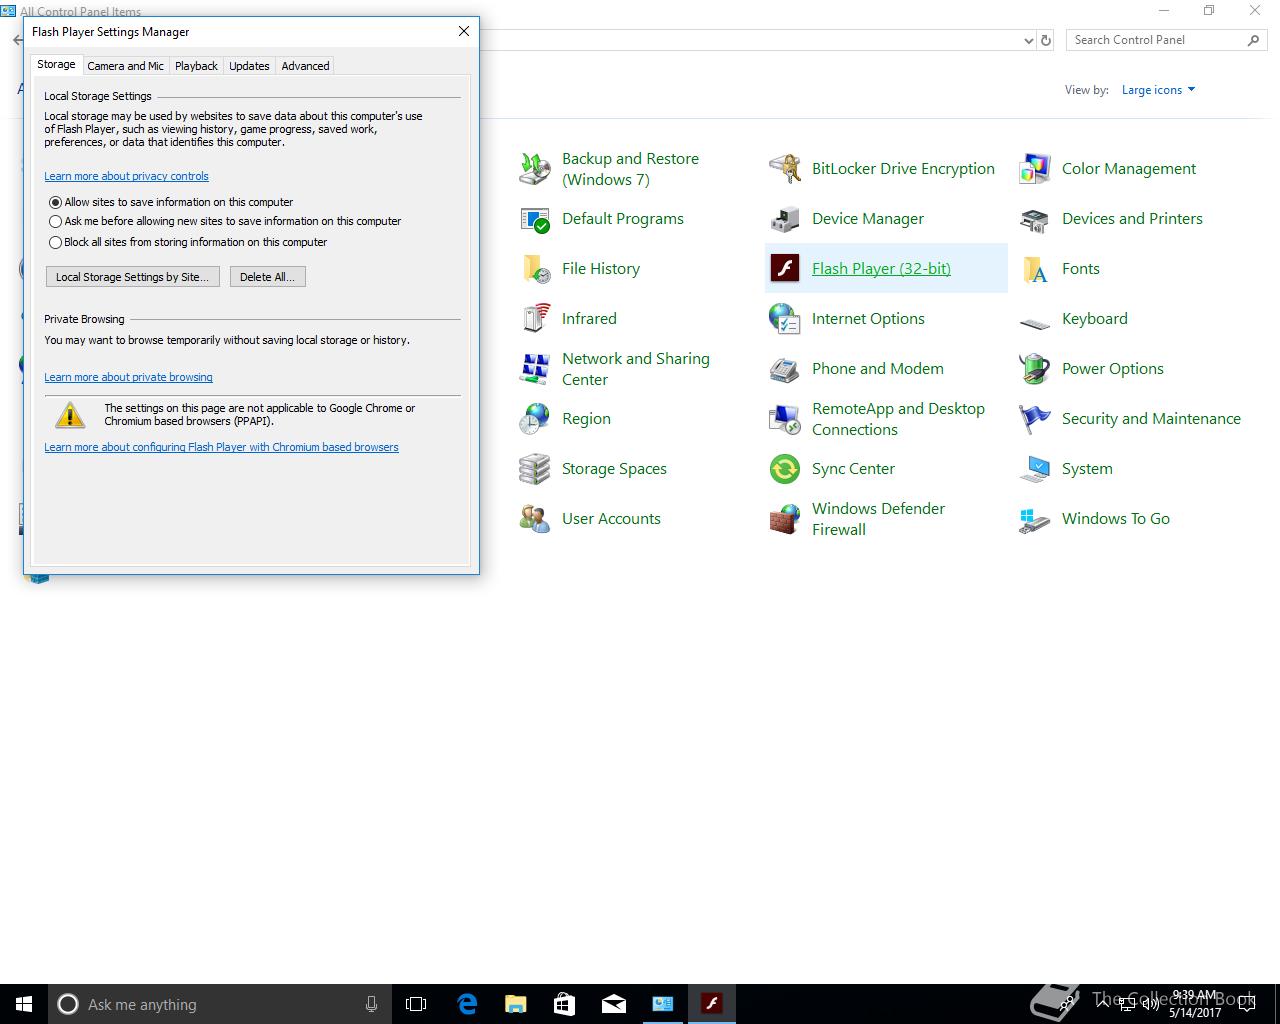Image resolution: width=1280 pixels, height=1024 pixels.
Task: Open the Device Manager icon
Action: coord(785,219)
